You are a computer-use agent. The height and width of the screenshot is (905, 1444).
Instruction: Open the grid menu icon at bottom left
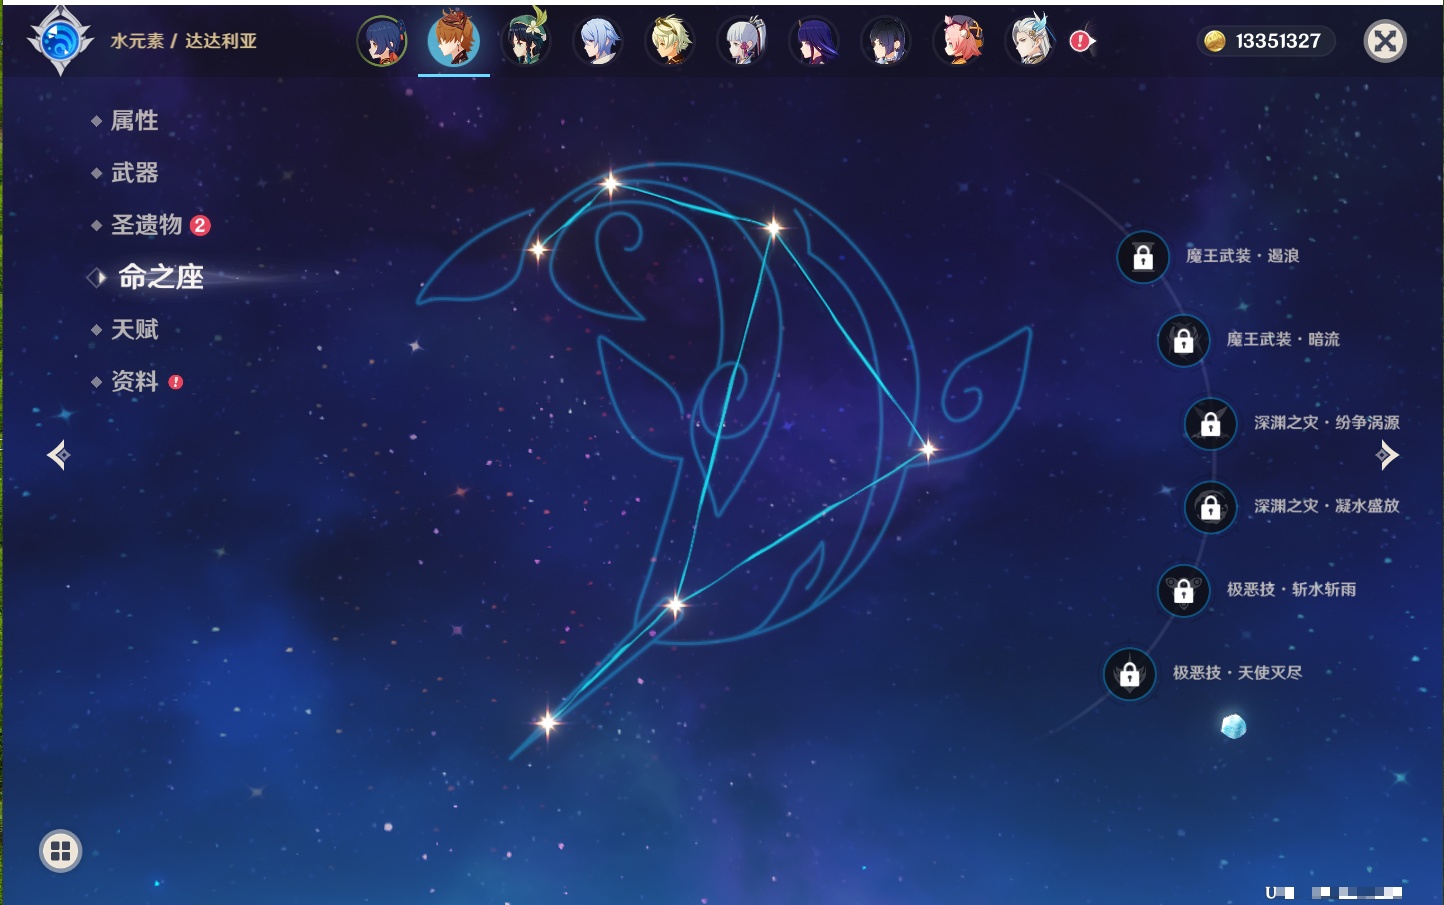60,851
